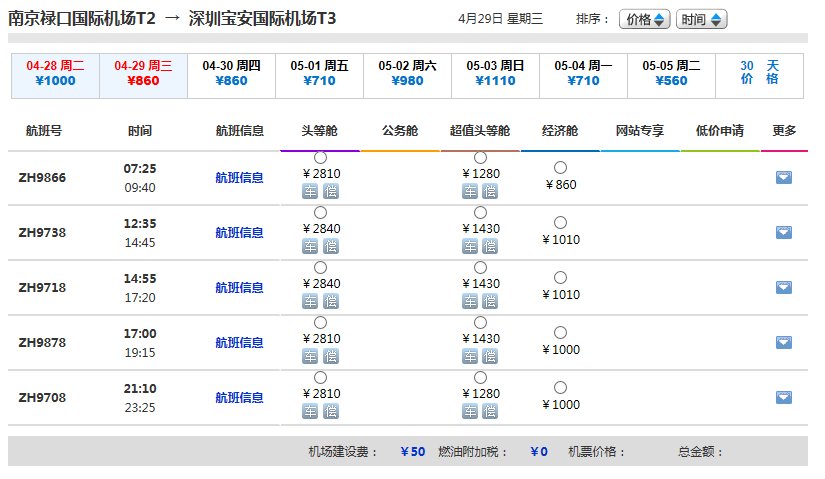
Task: Click the 车 icon under ZH9738 ¥1430 fare
Action: [470, 246]
